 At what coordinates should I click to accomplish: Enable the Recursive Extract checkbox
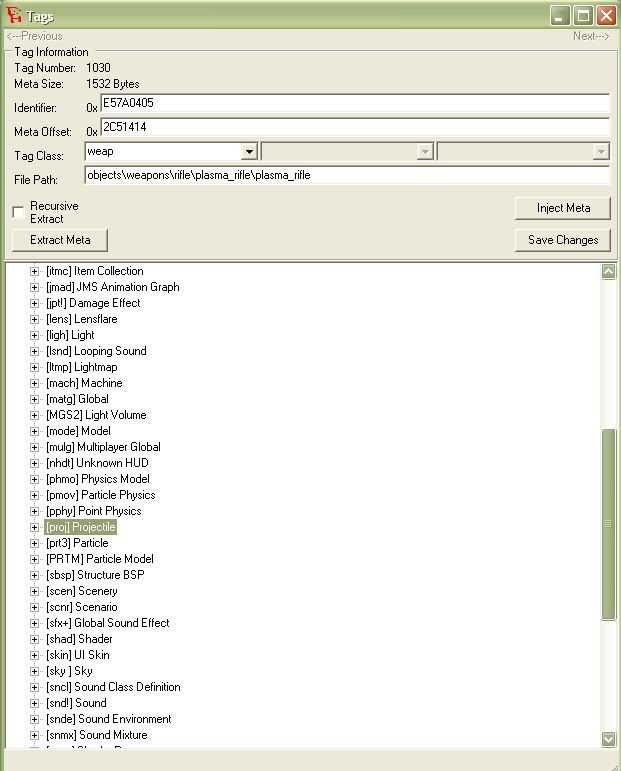click(18, 212)
